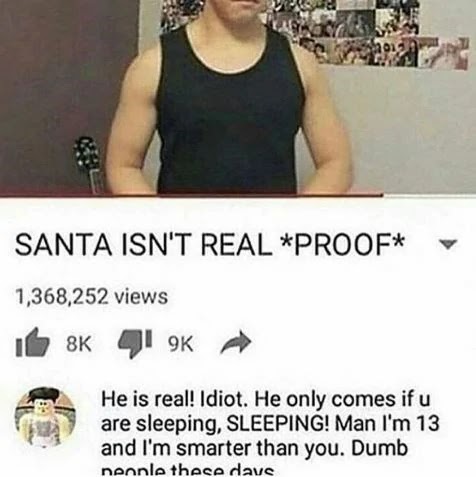The height and width of the screenshot is (477, 476).
Task: Jump to the unplayed gray end of the progress bar
Action: 430,195
